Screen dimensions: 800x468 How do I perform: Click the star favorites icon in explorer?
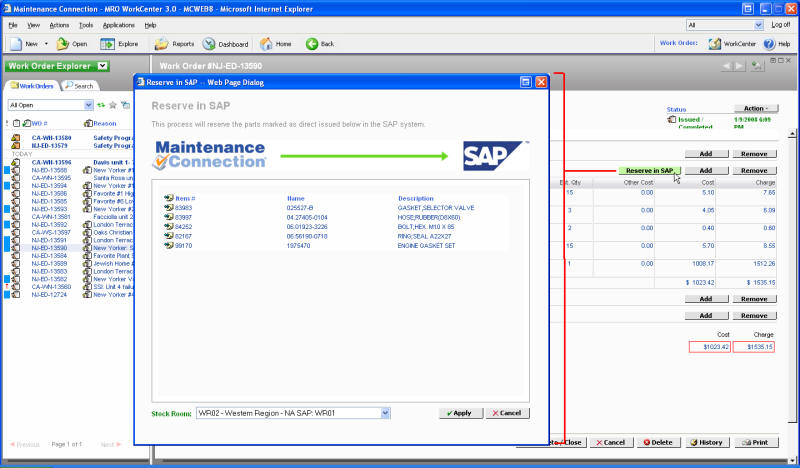coord(113,105)
